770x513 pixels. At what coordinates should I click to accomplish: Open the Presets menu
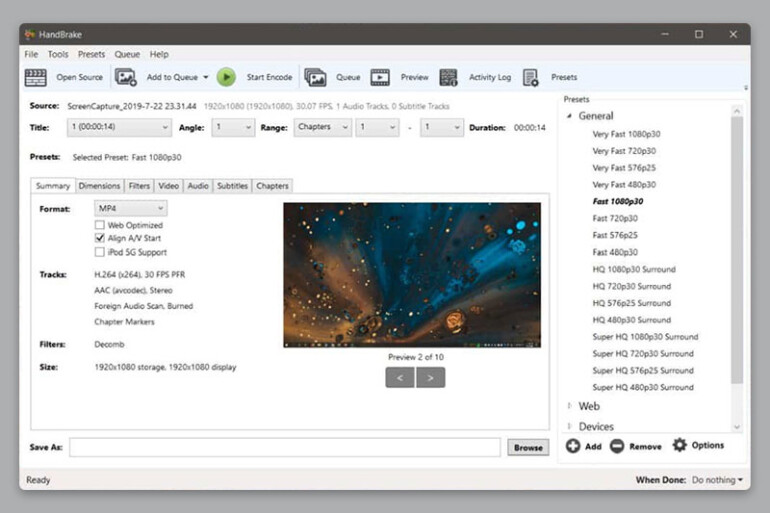pyautogui.click(x=91, y=54)
